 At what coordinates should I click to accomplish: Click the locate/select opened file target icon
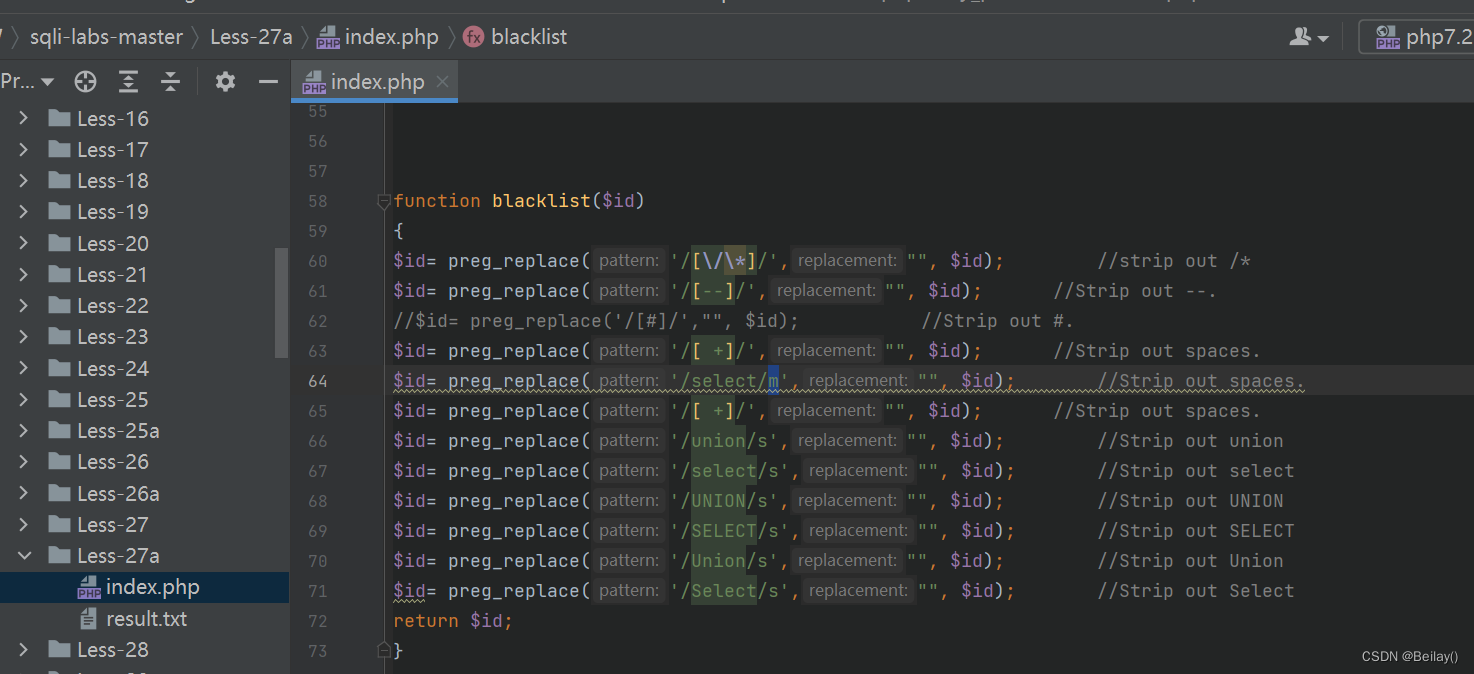point(86,82)
